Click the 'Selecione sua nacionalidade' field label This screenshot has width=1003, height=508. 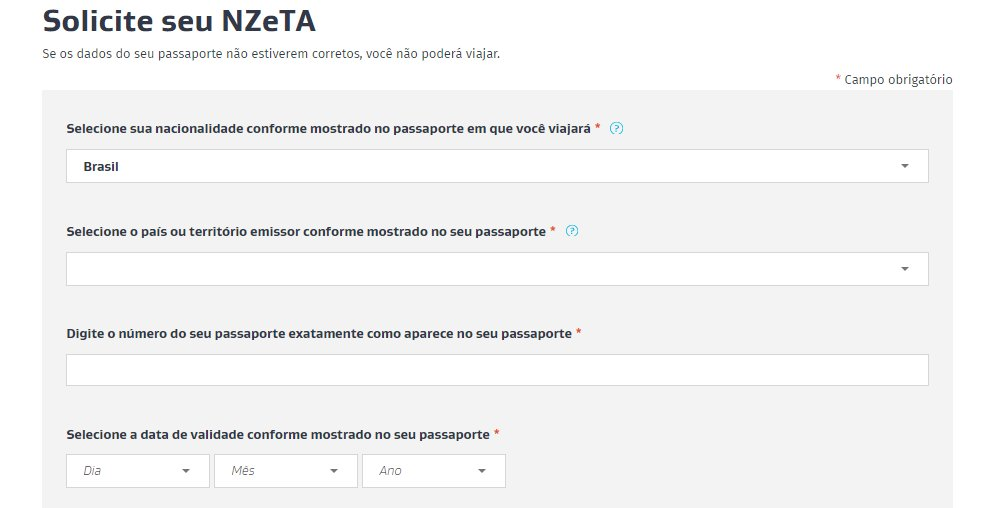[328, 129]
